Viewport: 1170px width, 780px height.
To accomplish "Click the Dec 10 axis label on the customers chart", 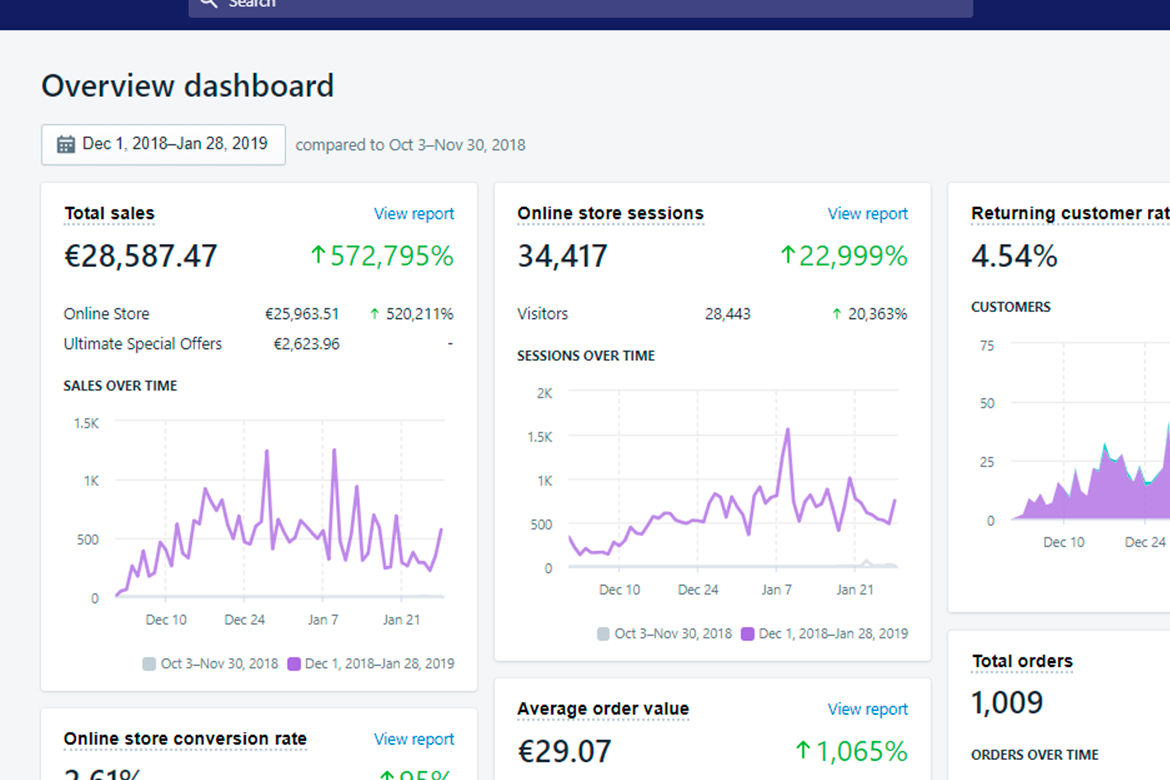I will [1063, 542].
